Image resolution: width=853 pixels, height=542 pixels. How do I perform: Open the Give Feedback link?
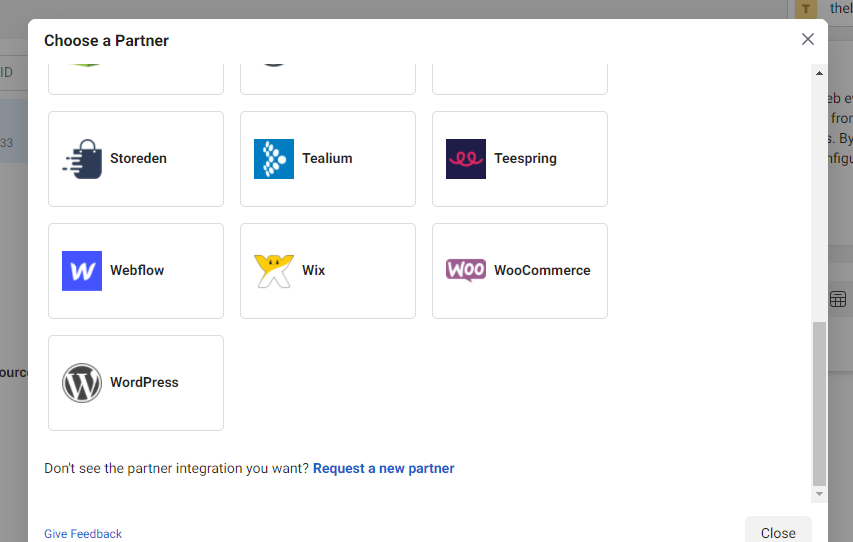83,534
